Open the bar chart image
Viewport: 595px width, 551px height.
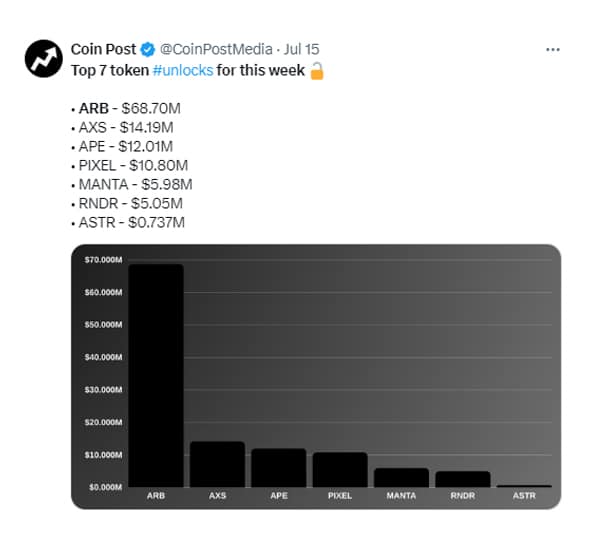point(316,376)
